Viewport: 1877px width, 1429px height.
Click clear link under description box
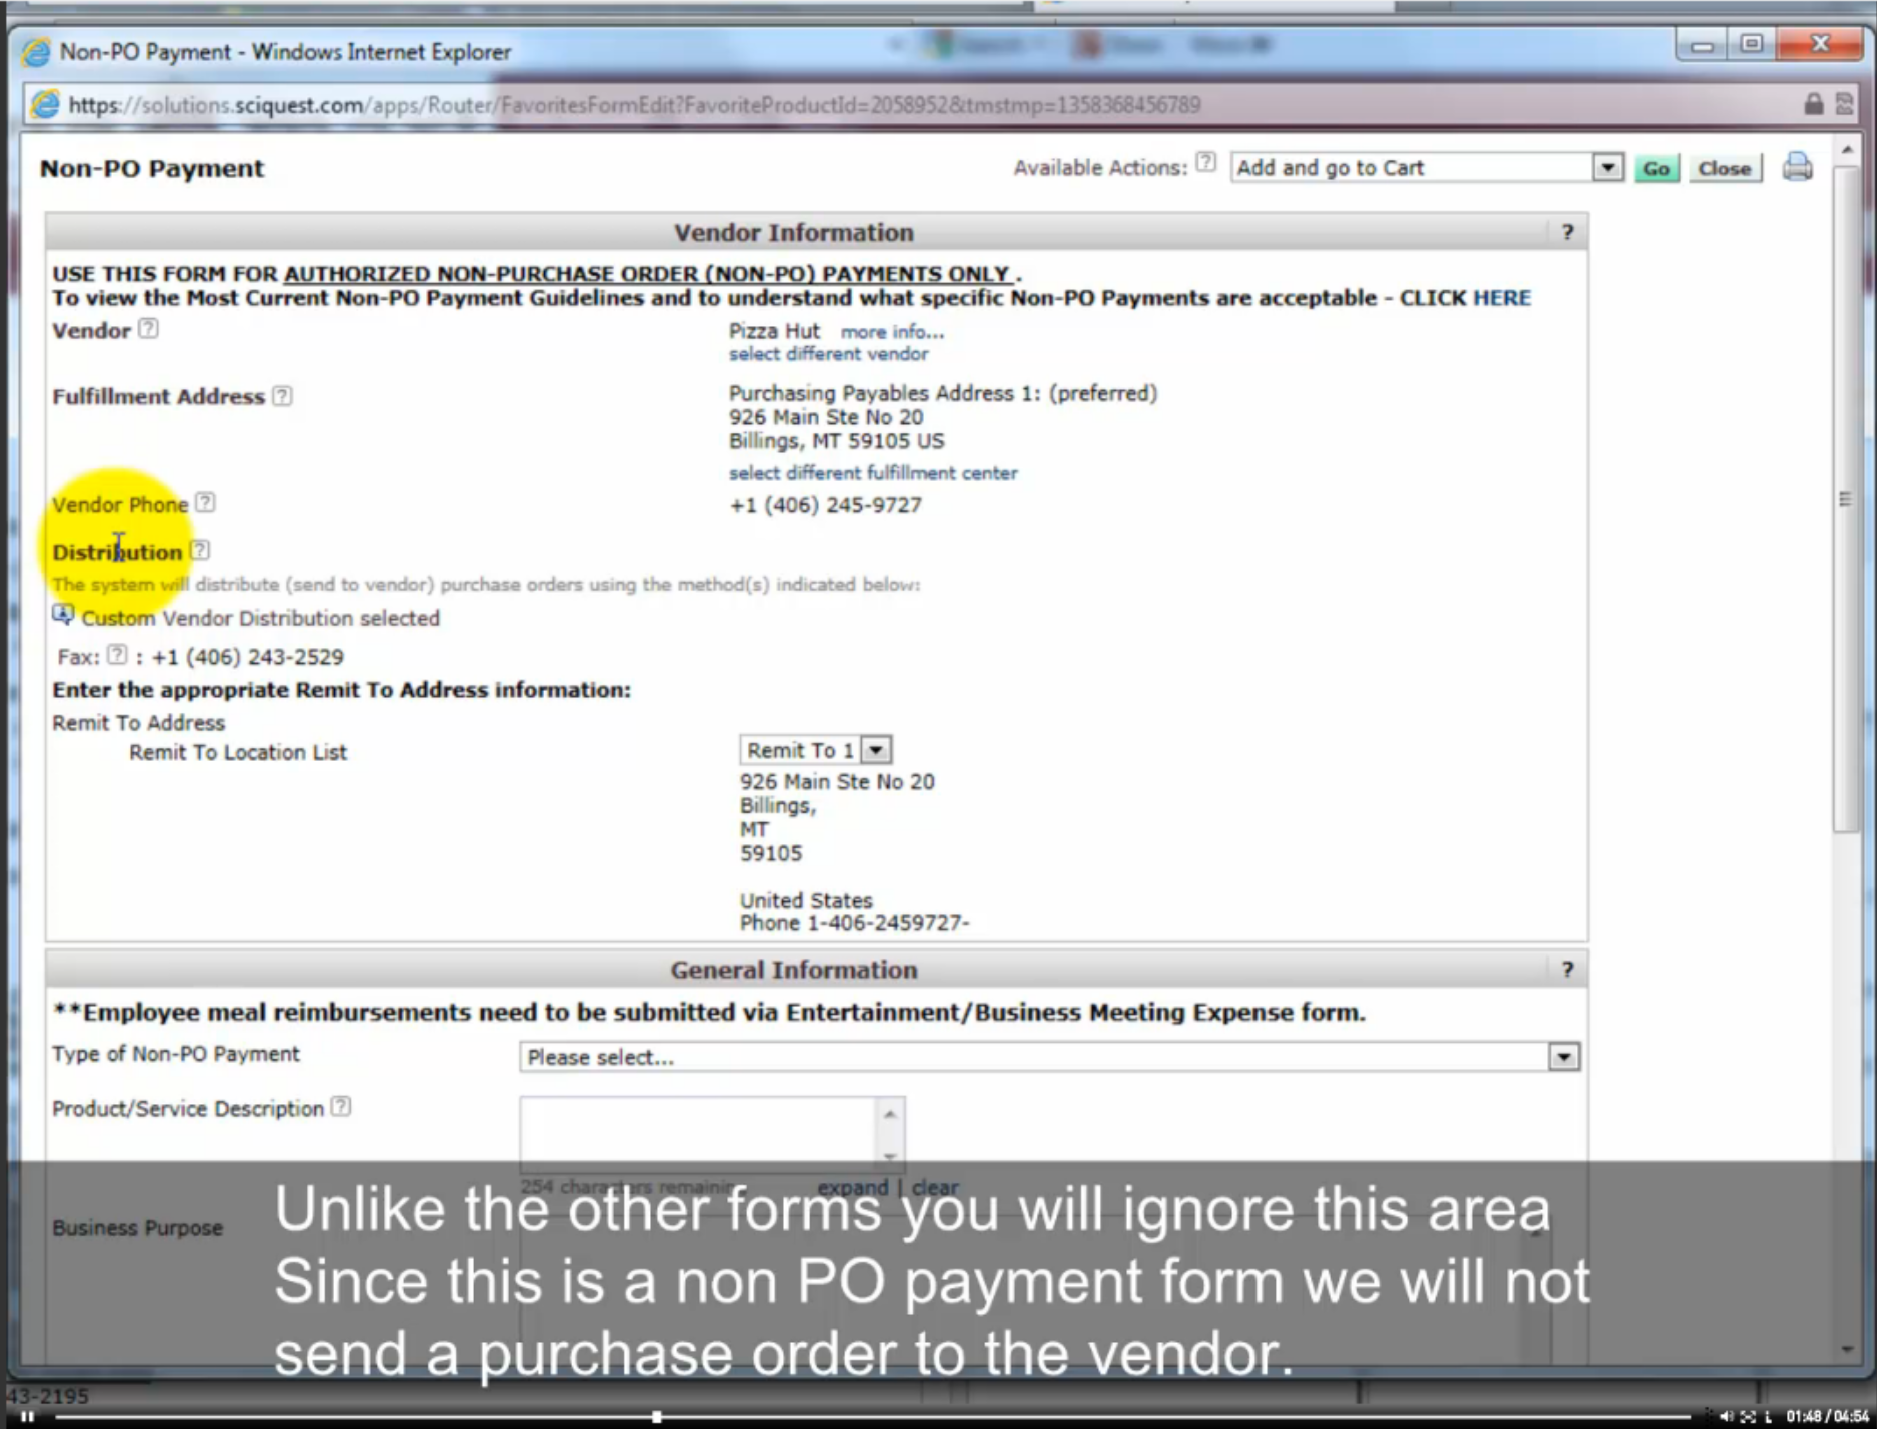point(935,1187)
